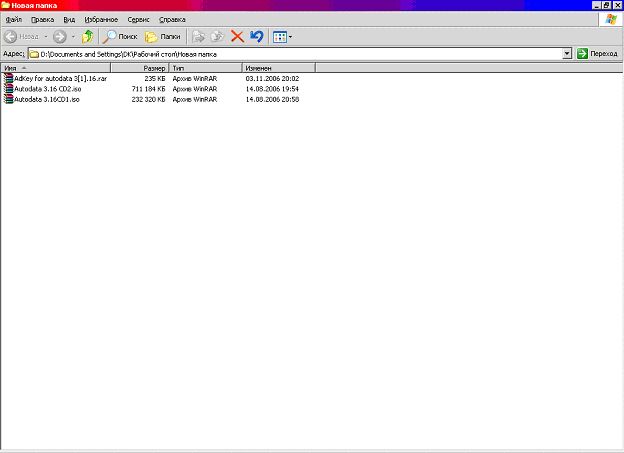Click WinRAR icon of Autodata 3.16CD1.iso

point(8,99)
